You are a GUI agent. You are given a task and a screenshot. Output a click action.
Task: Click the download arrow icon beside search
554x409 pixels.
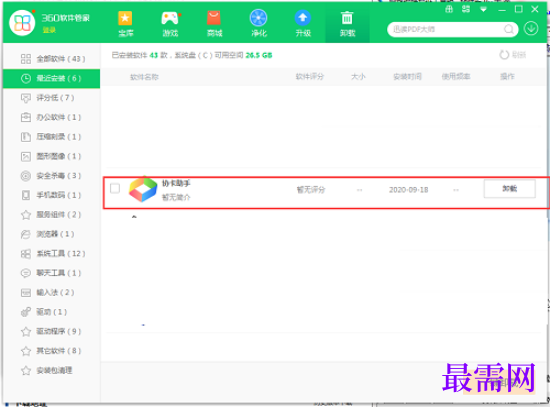(x=531, y=29)
